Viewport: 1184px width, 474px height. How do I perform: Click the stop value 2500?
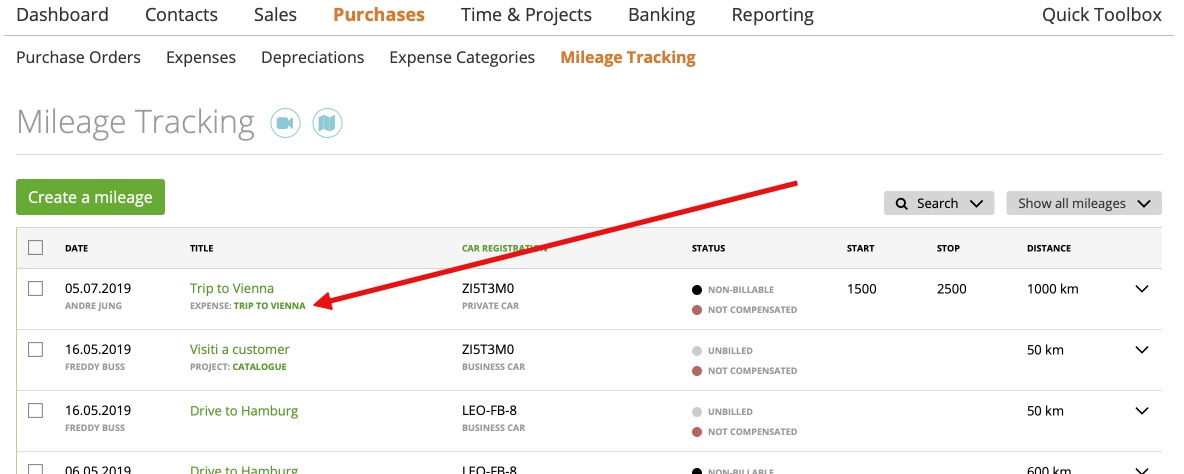pyautogui.click(x=951, y=288)
